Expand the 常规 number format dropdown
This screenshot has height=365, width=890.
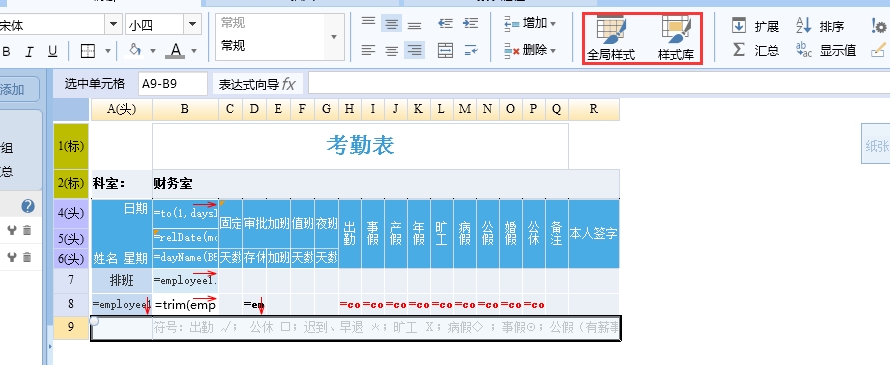pos(334,37)
